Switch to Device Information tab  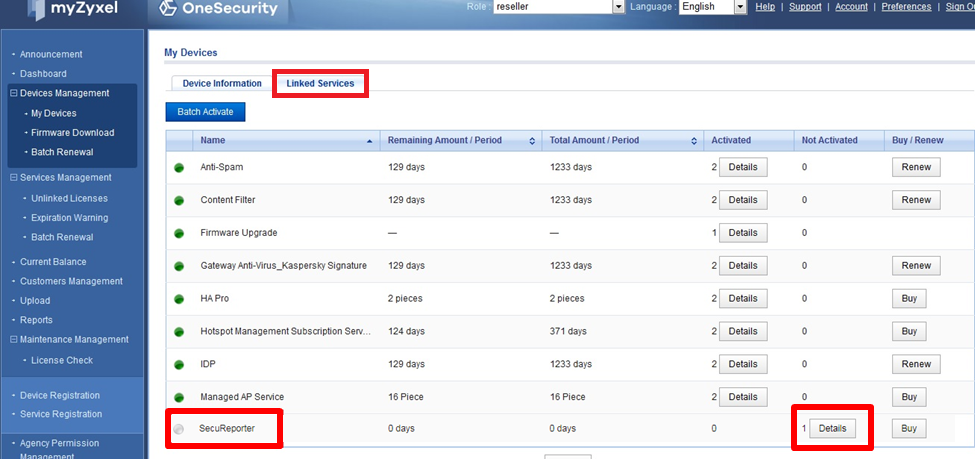[222, 83]
